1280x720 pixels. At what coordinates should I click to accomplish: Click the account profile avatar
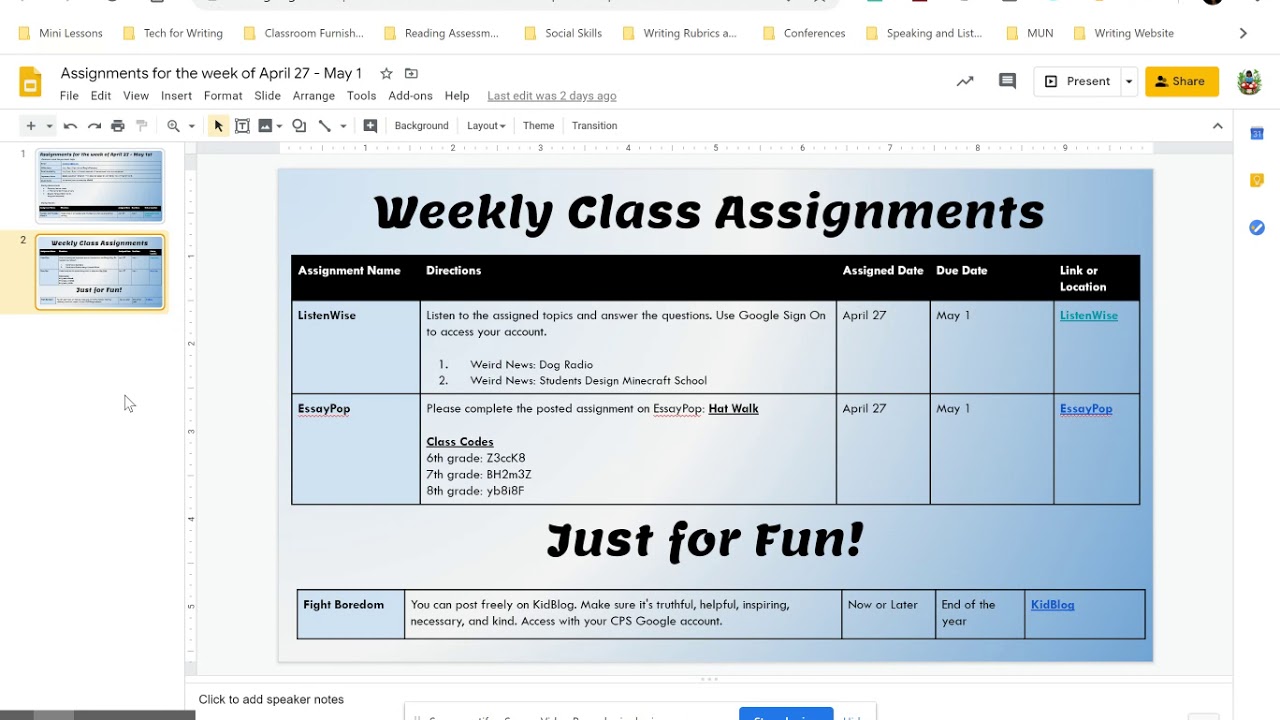(1249, 82)
